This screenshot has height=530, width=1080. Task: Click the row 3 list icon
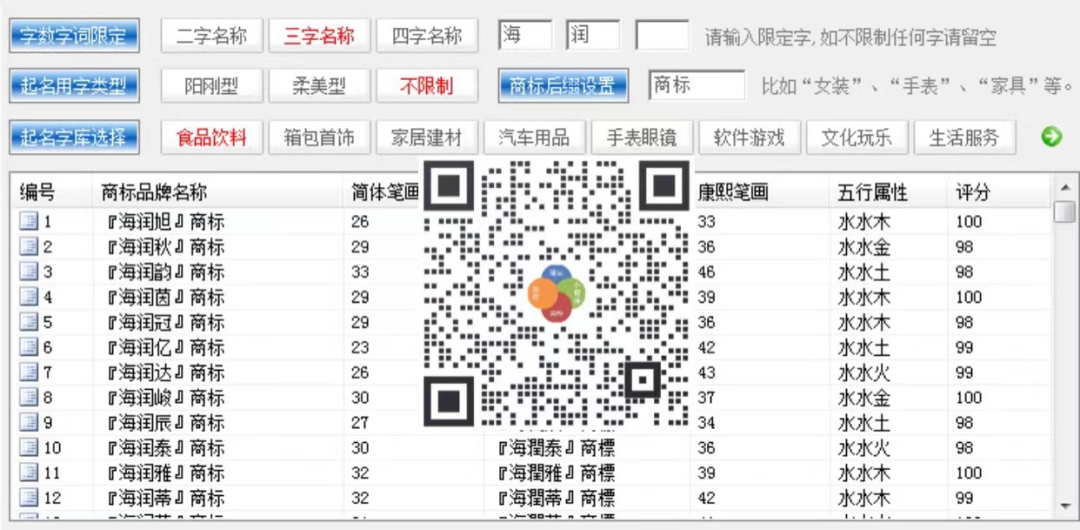tap(28, 272)
